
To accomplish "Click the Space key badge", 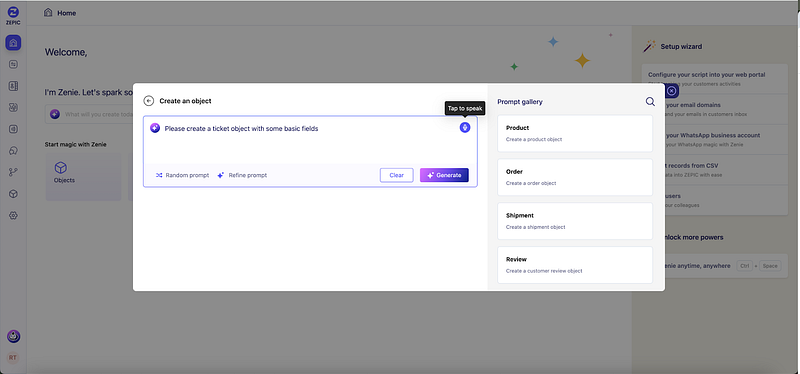I will [x=770, y=266].
